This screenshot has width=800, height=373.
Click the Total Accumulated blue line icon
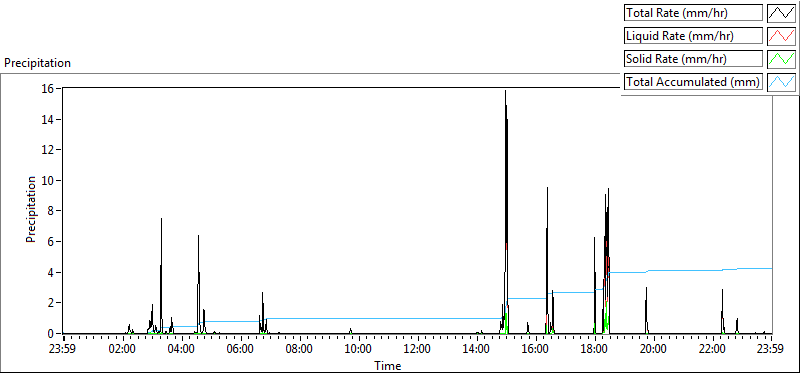[781, 82]
